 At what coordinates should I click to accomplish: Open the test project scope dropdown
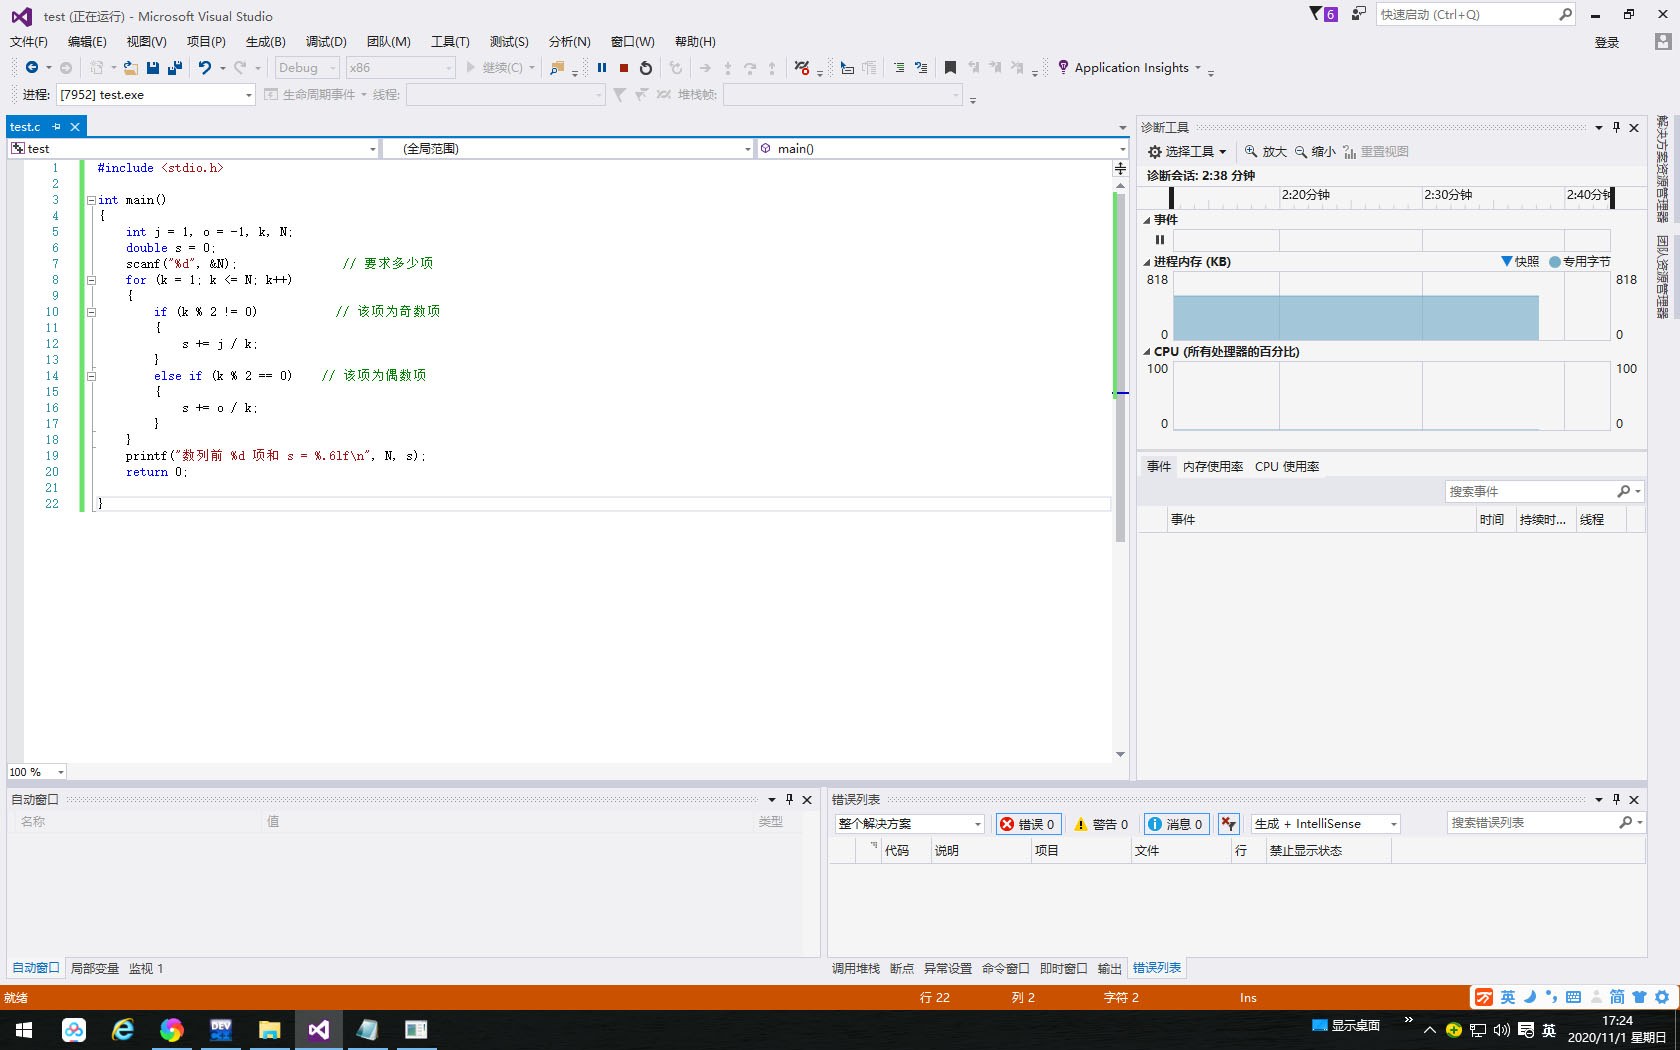372,149
